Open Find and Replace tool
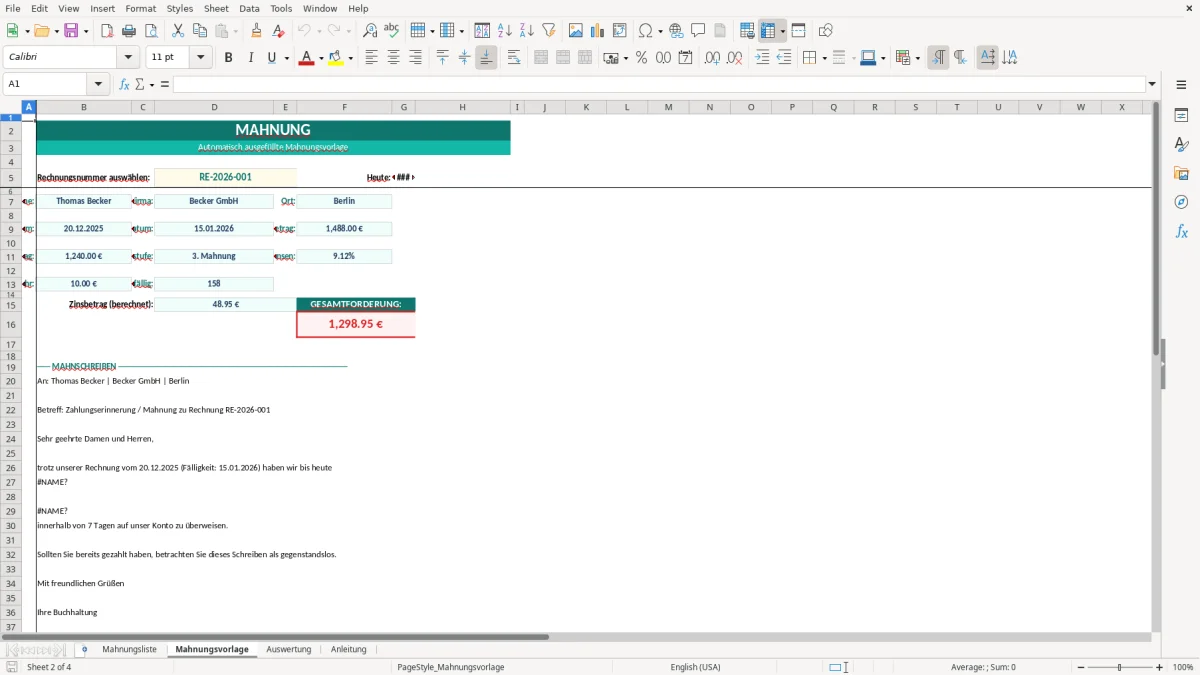This screenshot has width=1200, height=675. [x=370, y=31]
